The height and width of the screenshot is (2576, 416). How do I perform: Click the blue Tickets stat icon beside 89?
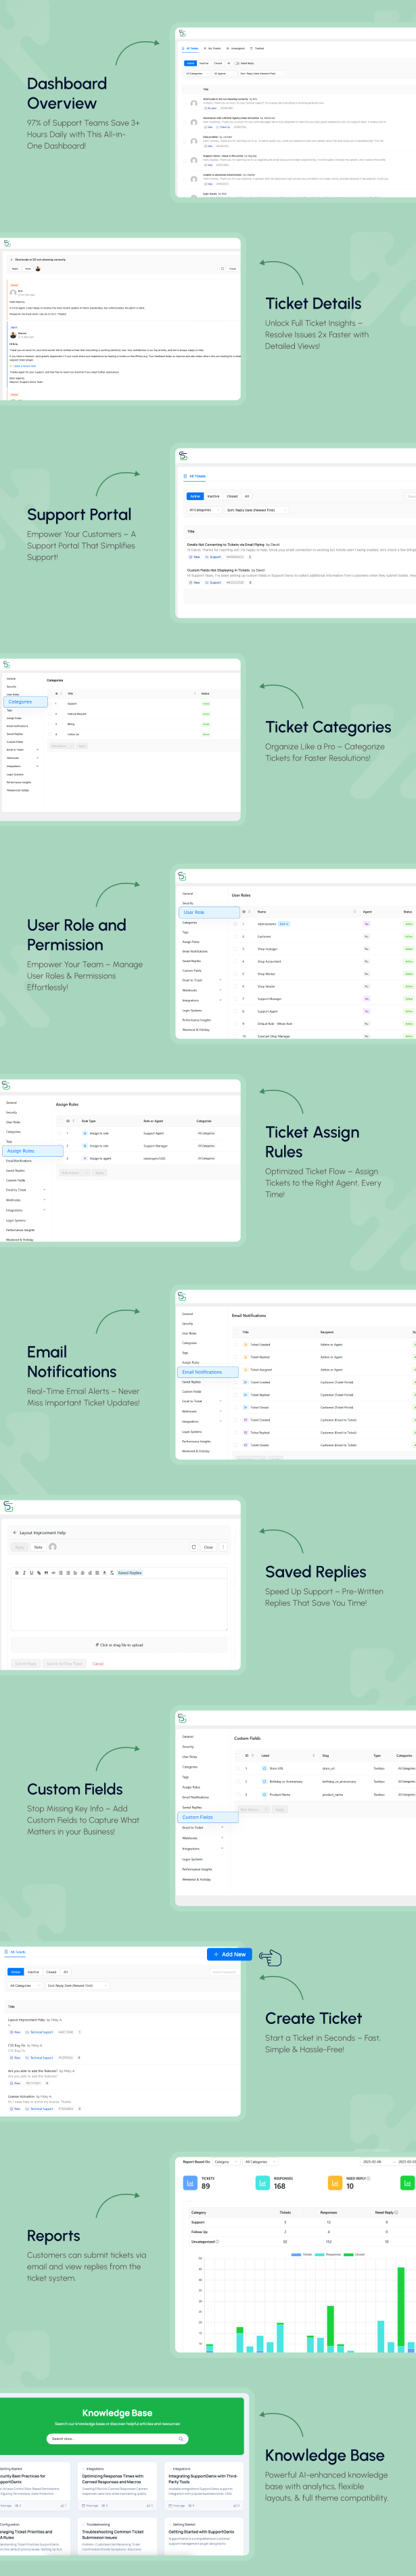[x=191, y=2183]
